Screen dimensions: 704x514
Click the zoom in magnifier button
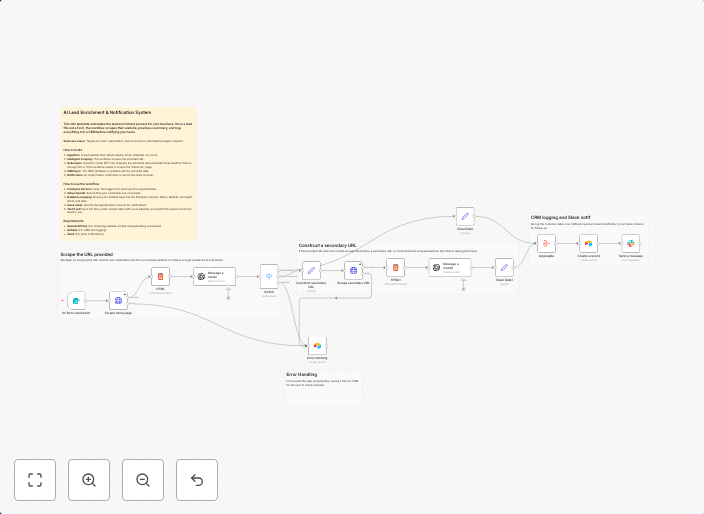(89, 480)
